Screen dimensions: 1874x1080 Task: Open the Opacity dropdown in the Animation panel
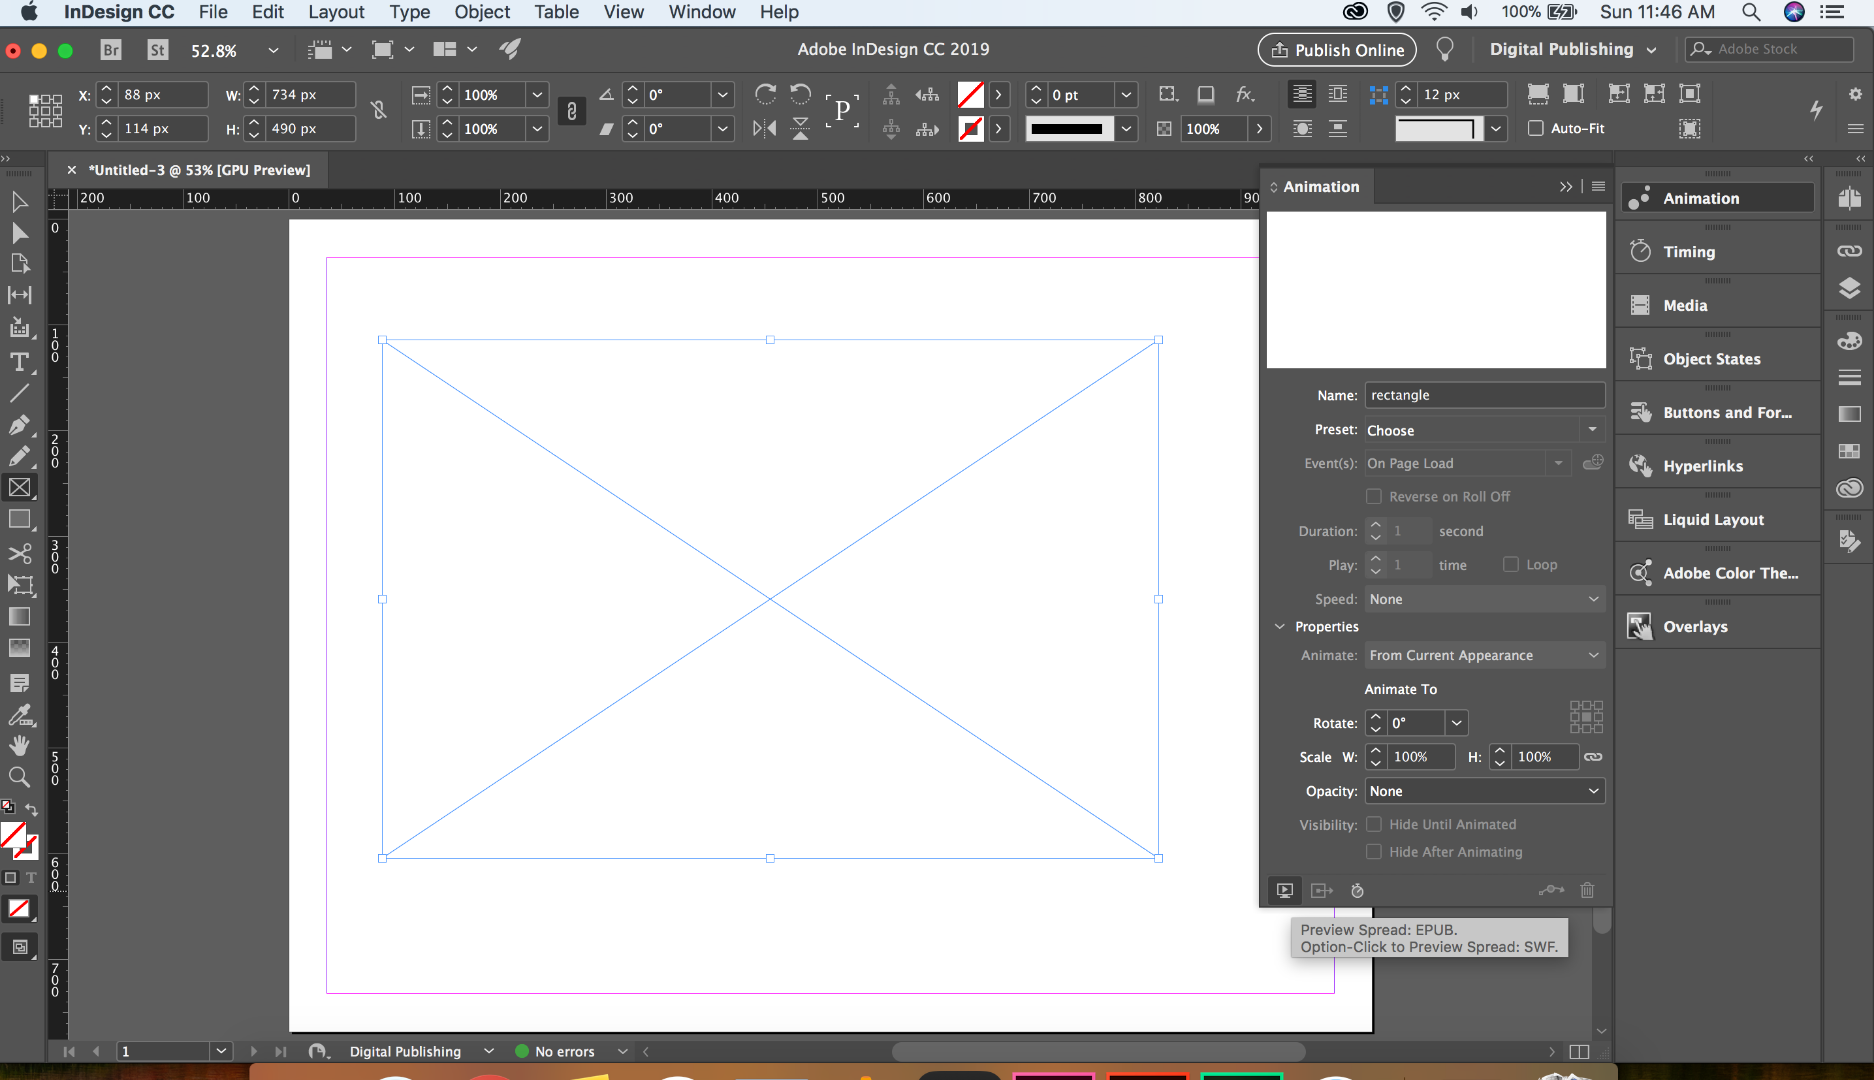(1484, 791)
